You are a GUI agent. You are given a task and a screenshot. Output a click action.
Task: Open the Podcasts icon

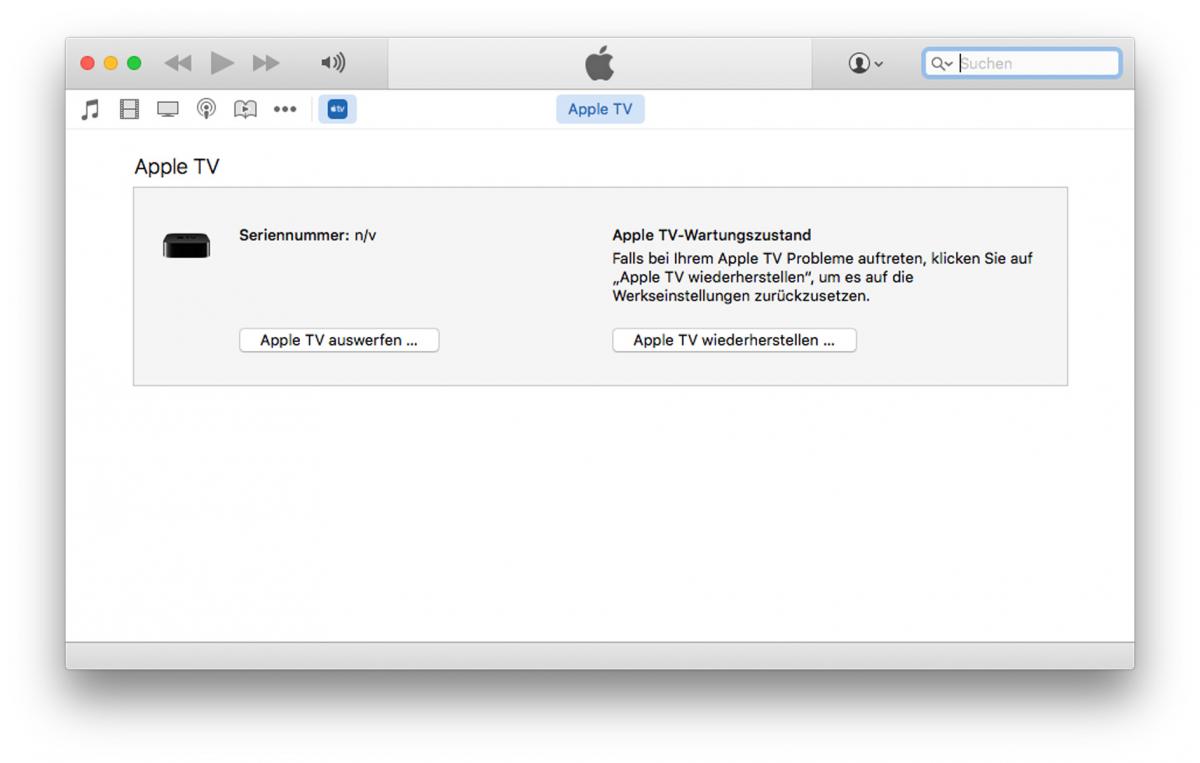click(206, 109)
